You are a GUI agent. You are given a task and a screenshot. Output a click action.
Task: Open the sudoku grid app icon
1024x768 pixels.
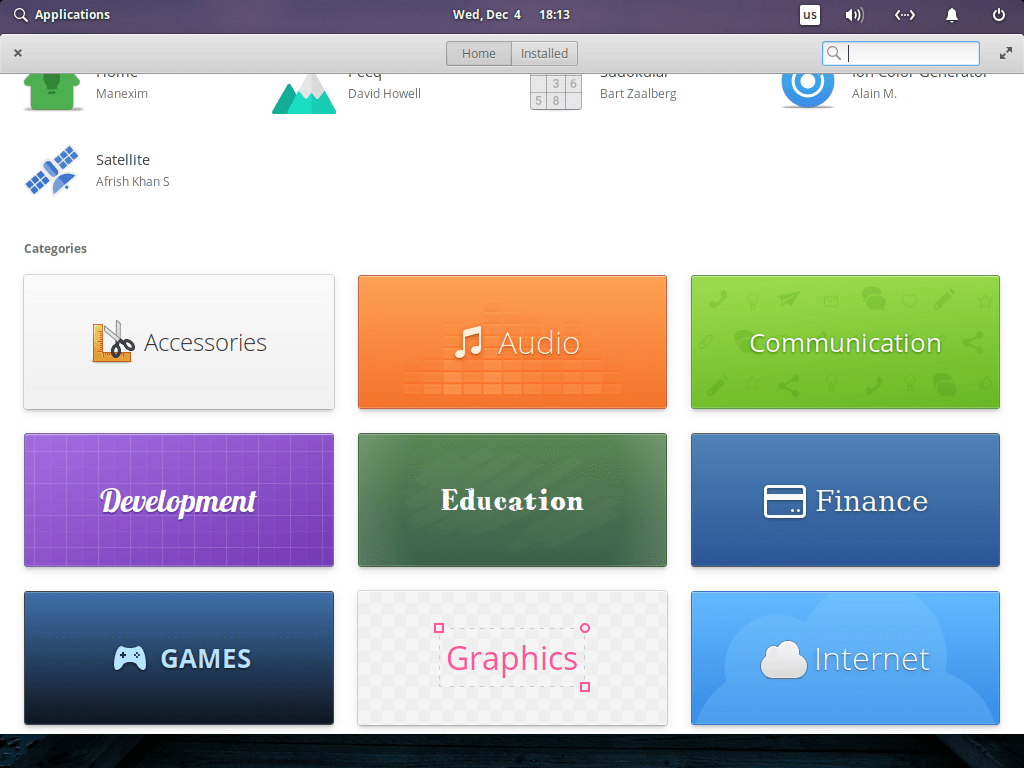click(x=556, y=92)
